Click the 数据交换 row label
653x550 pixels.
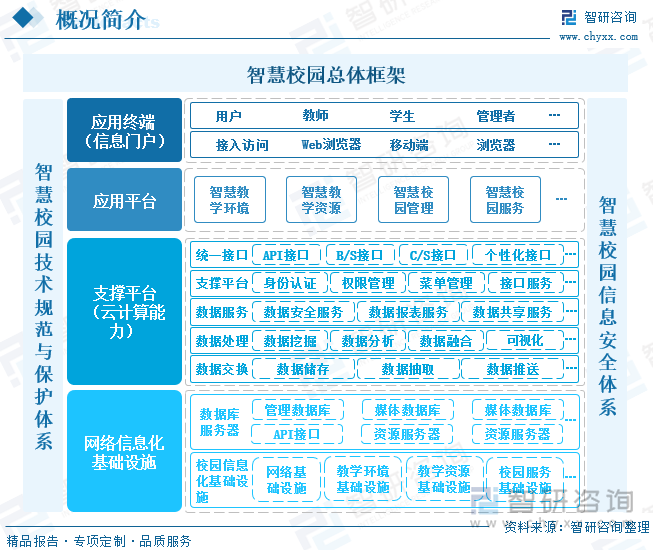pyautogui.click(x=222, y=369)
